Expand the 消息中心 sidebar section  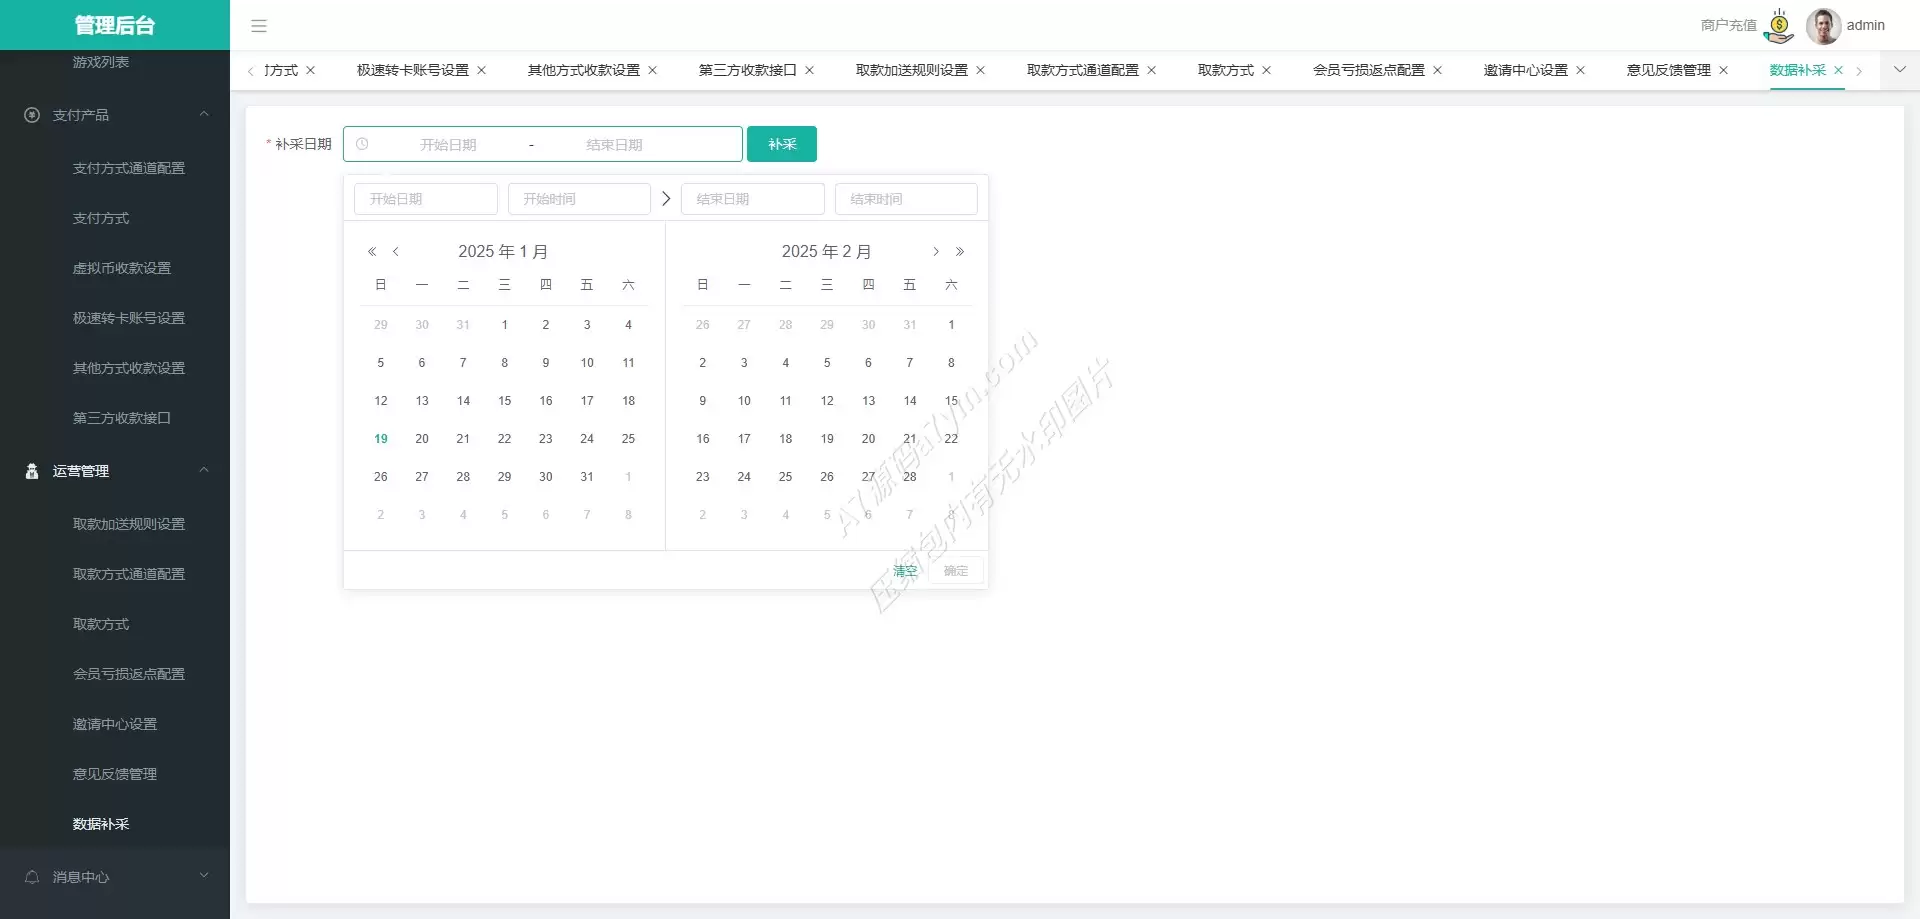(x=204, y=876)
